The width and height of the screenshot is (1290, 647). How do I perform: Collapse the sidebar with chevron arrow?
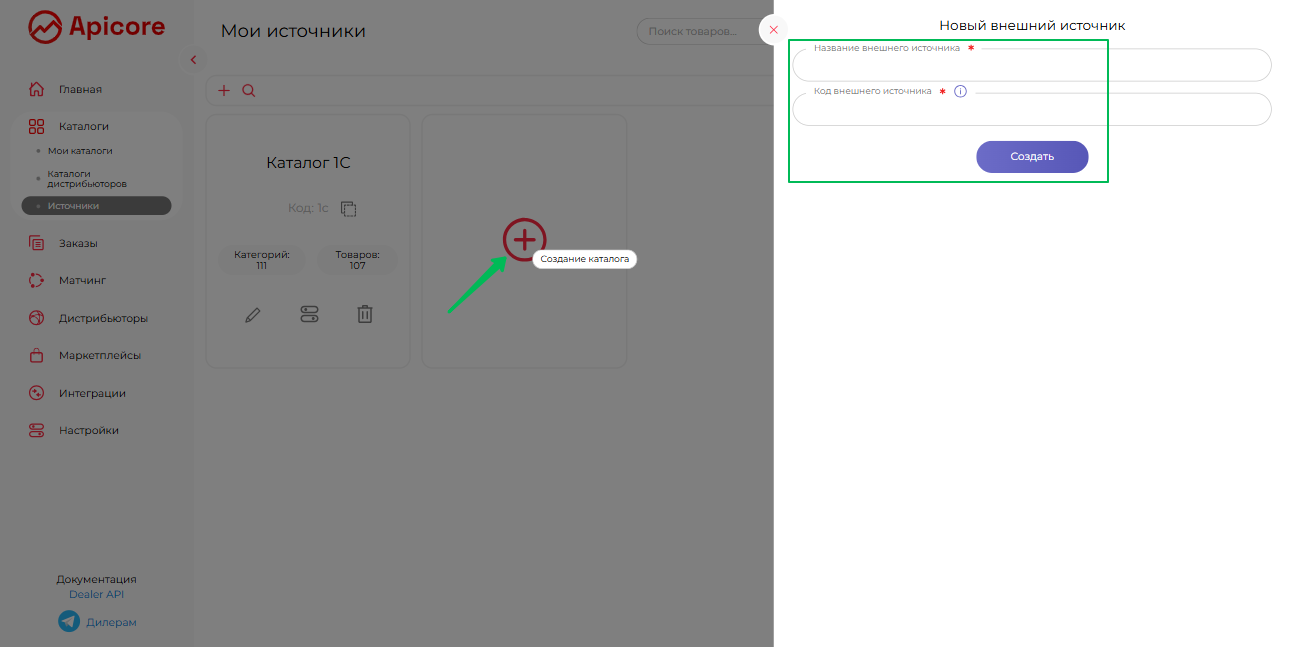pyautogui.click(x=193, y=60)
